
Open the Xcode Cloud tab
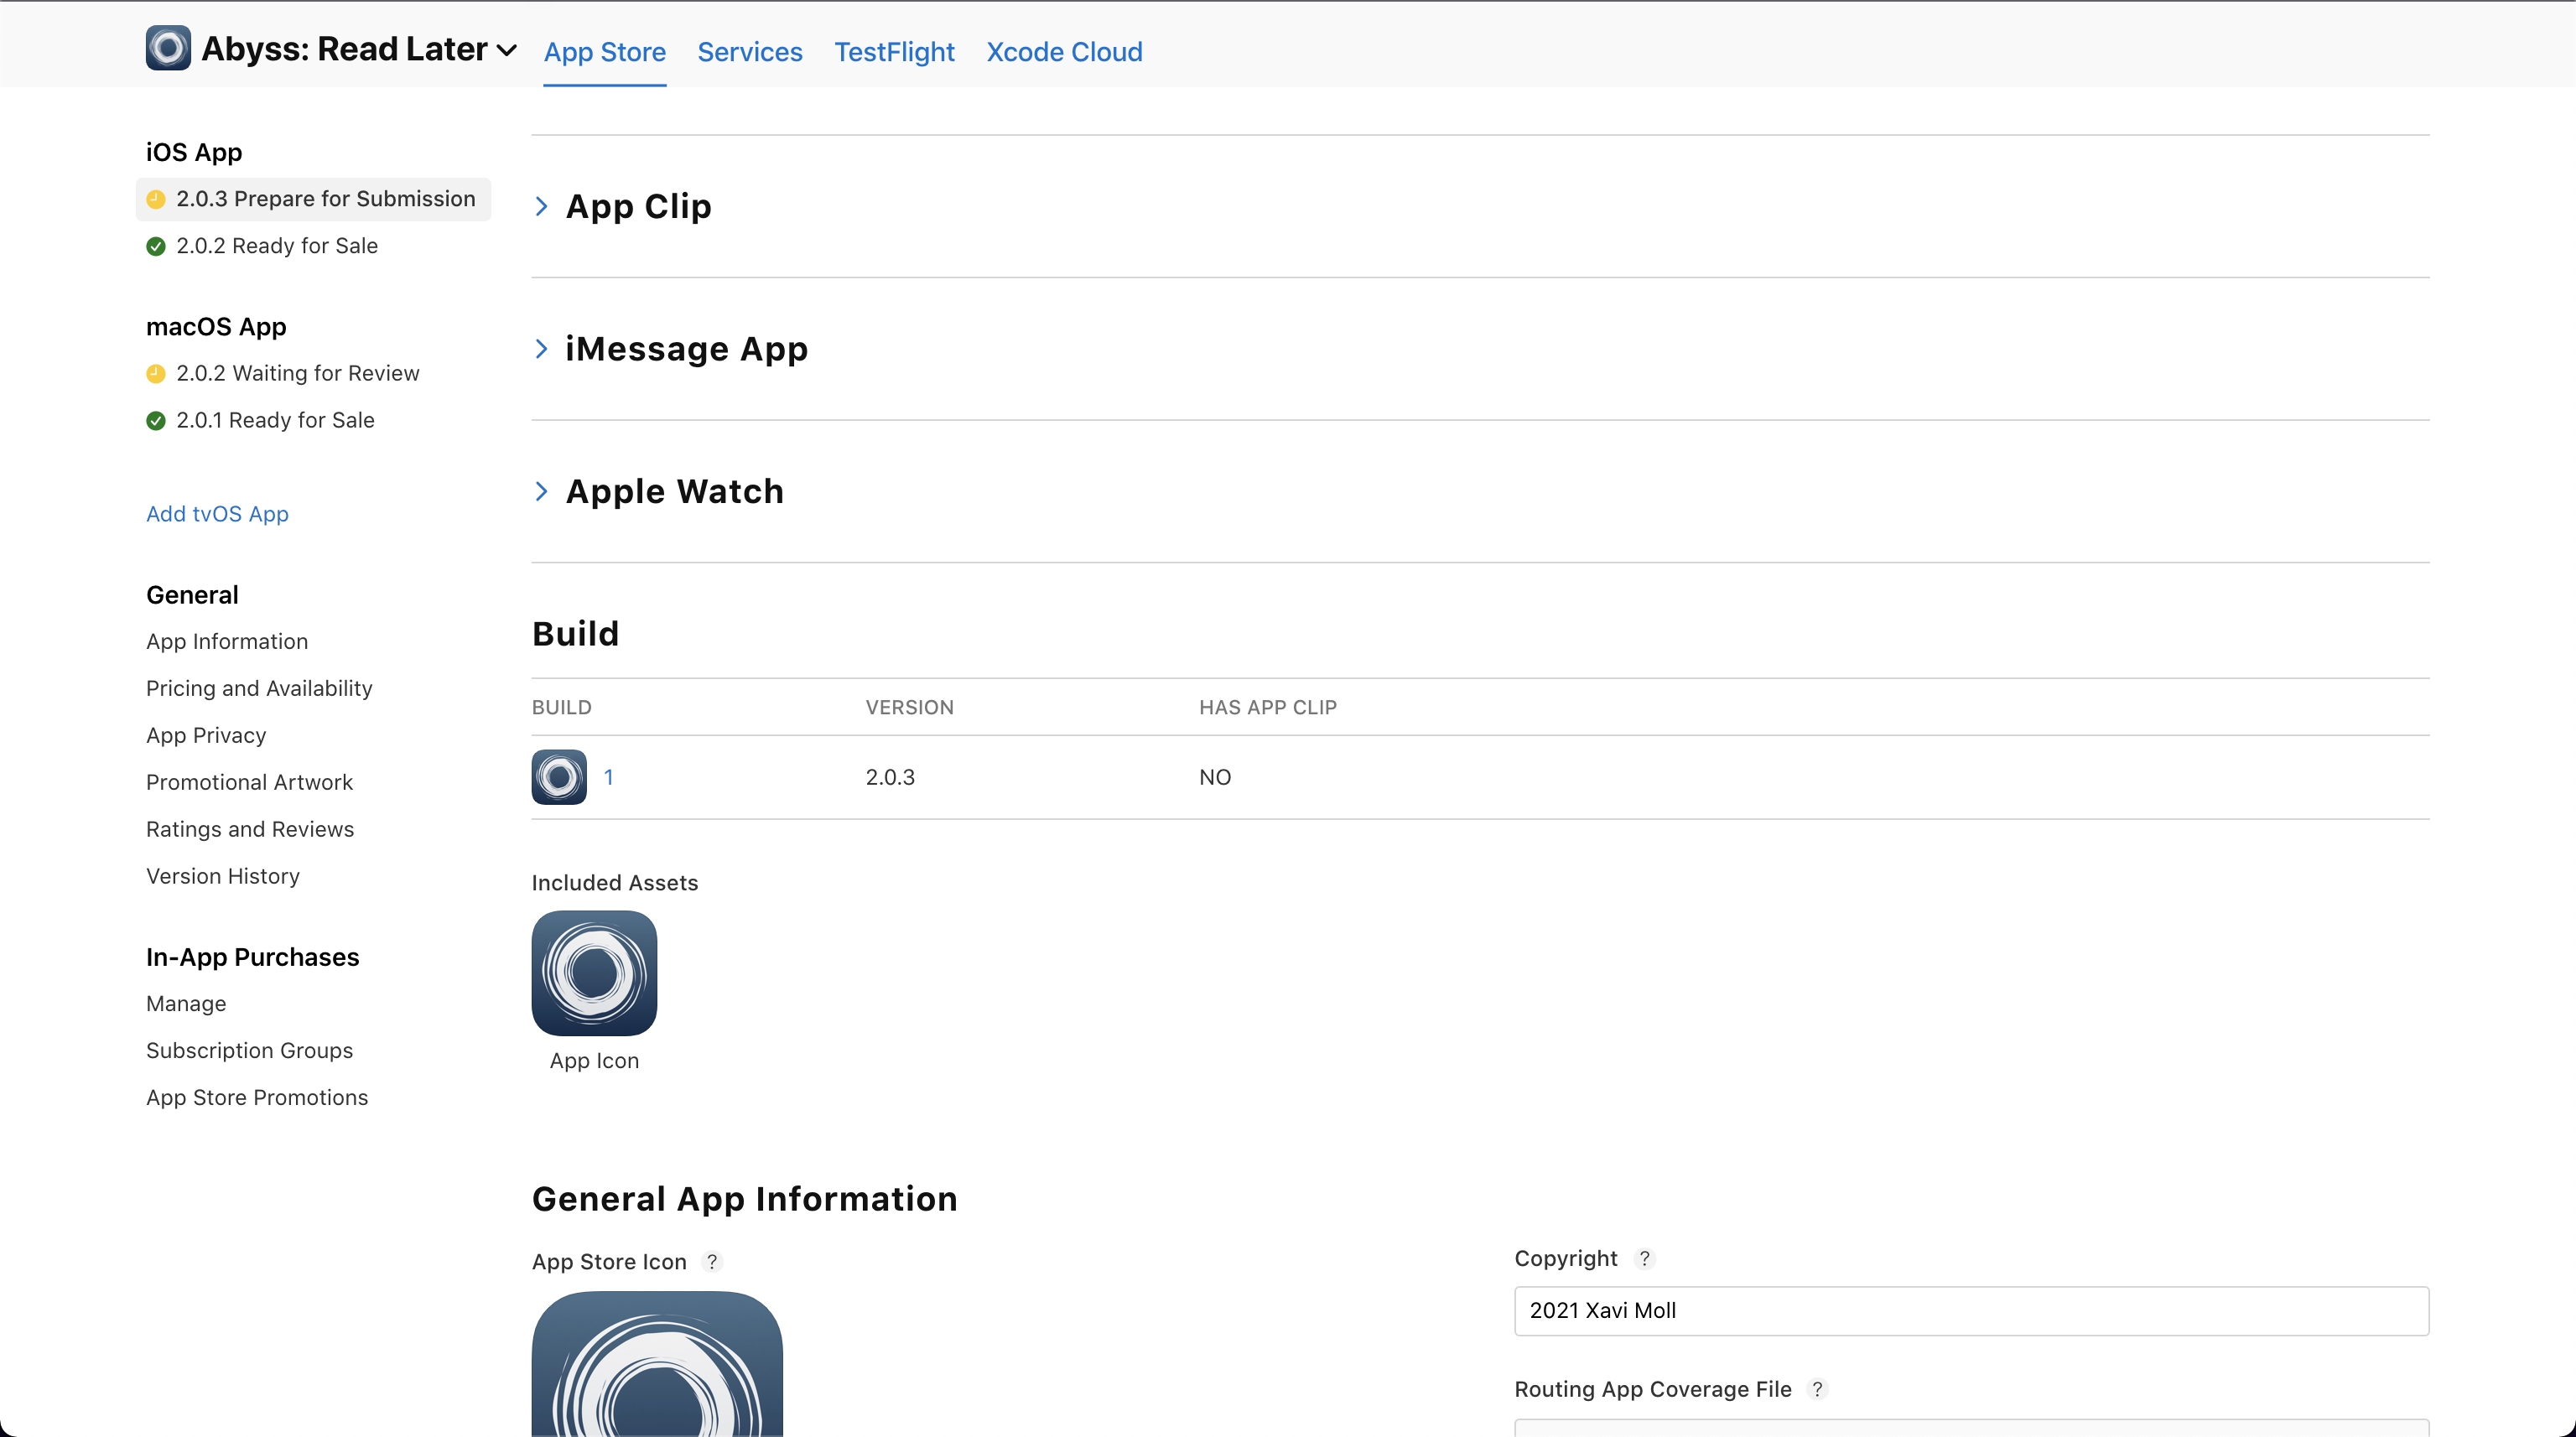[x=1064, y=52]
